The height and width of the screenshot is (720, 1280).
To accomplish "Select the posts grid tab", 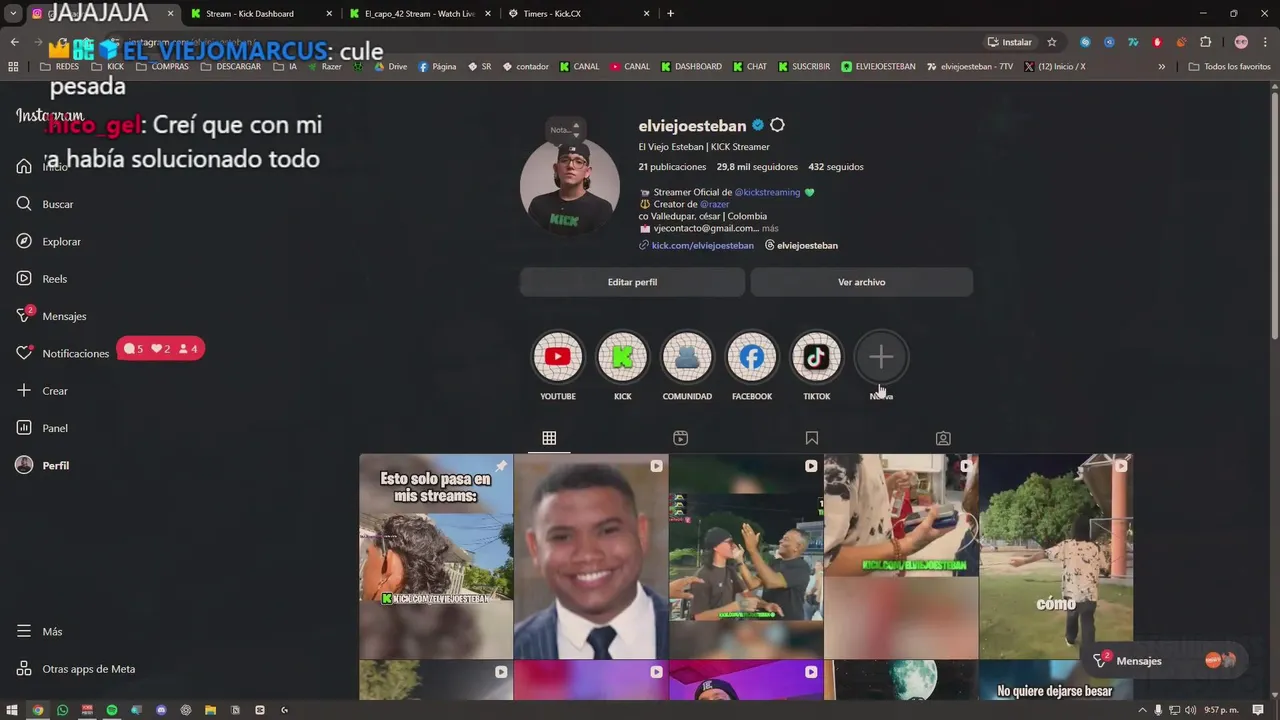I will (x=549, y=438).
